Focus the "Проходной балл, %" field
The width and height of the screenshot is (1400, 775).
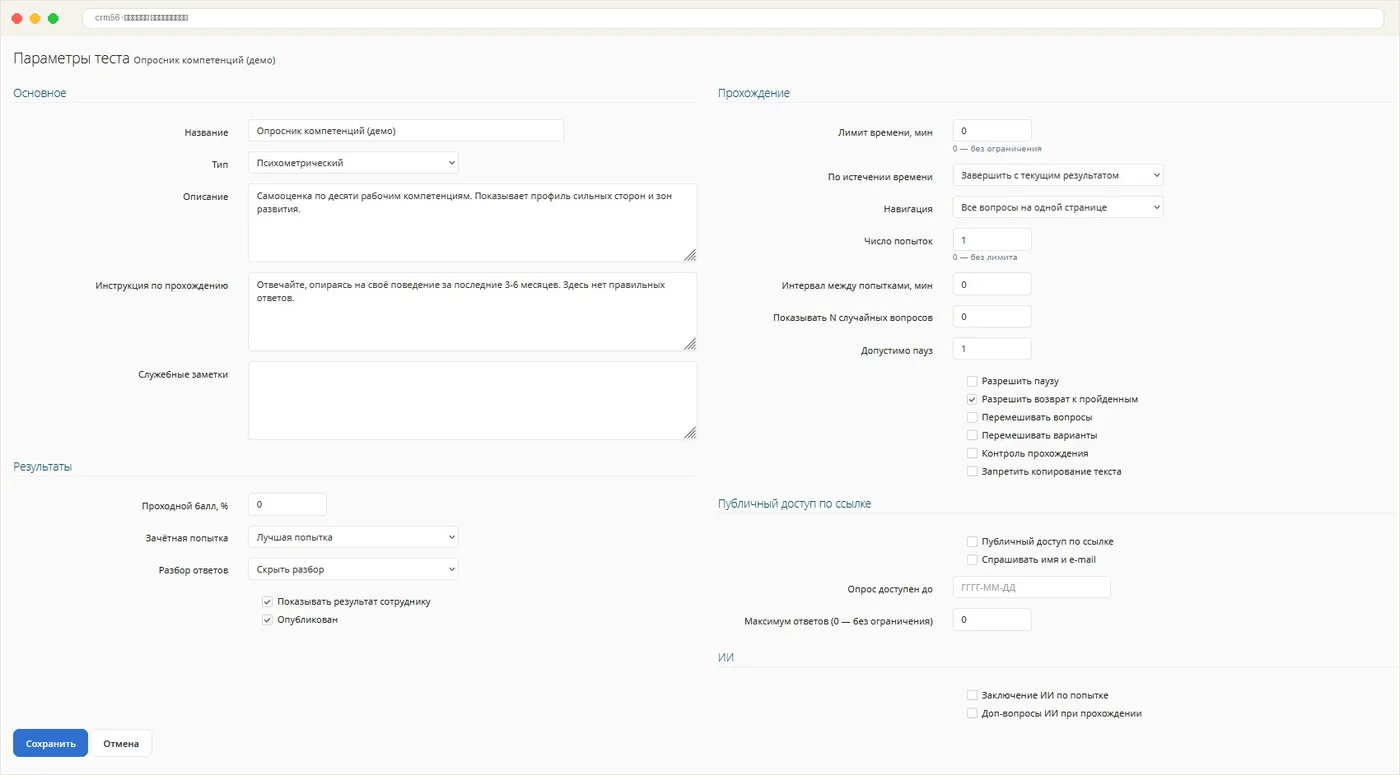287,505
